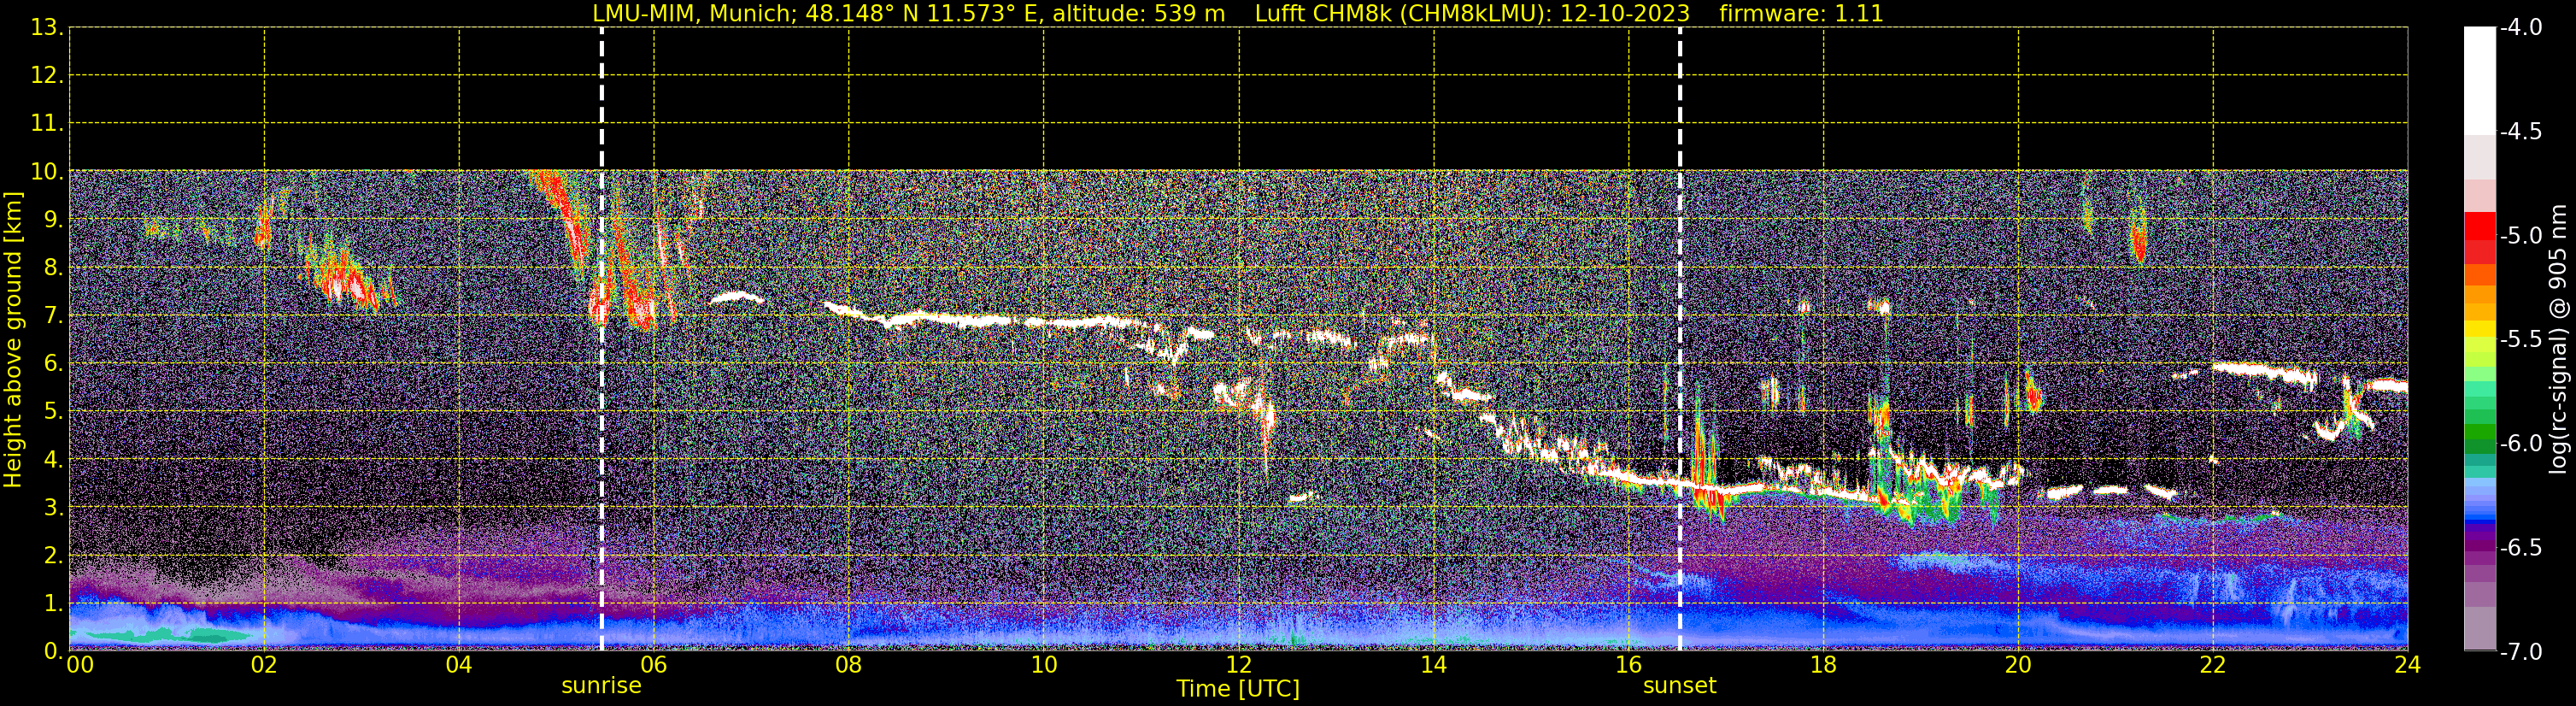Click the 'Height above ground [km]' axis title

13,340
